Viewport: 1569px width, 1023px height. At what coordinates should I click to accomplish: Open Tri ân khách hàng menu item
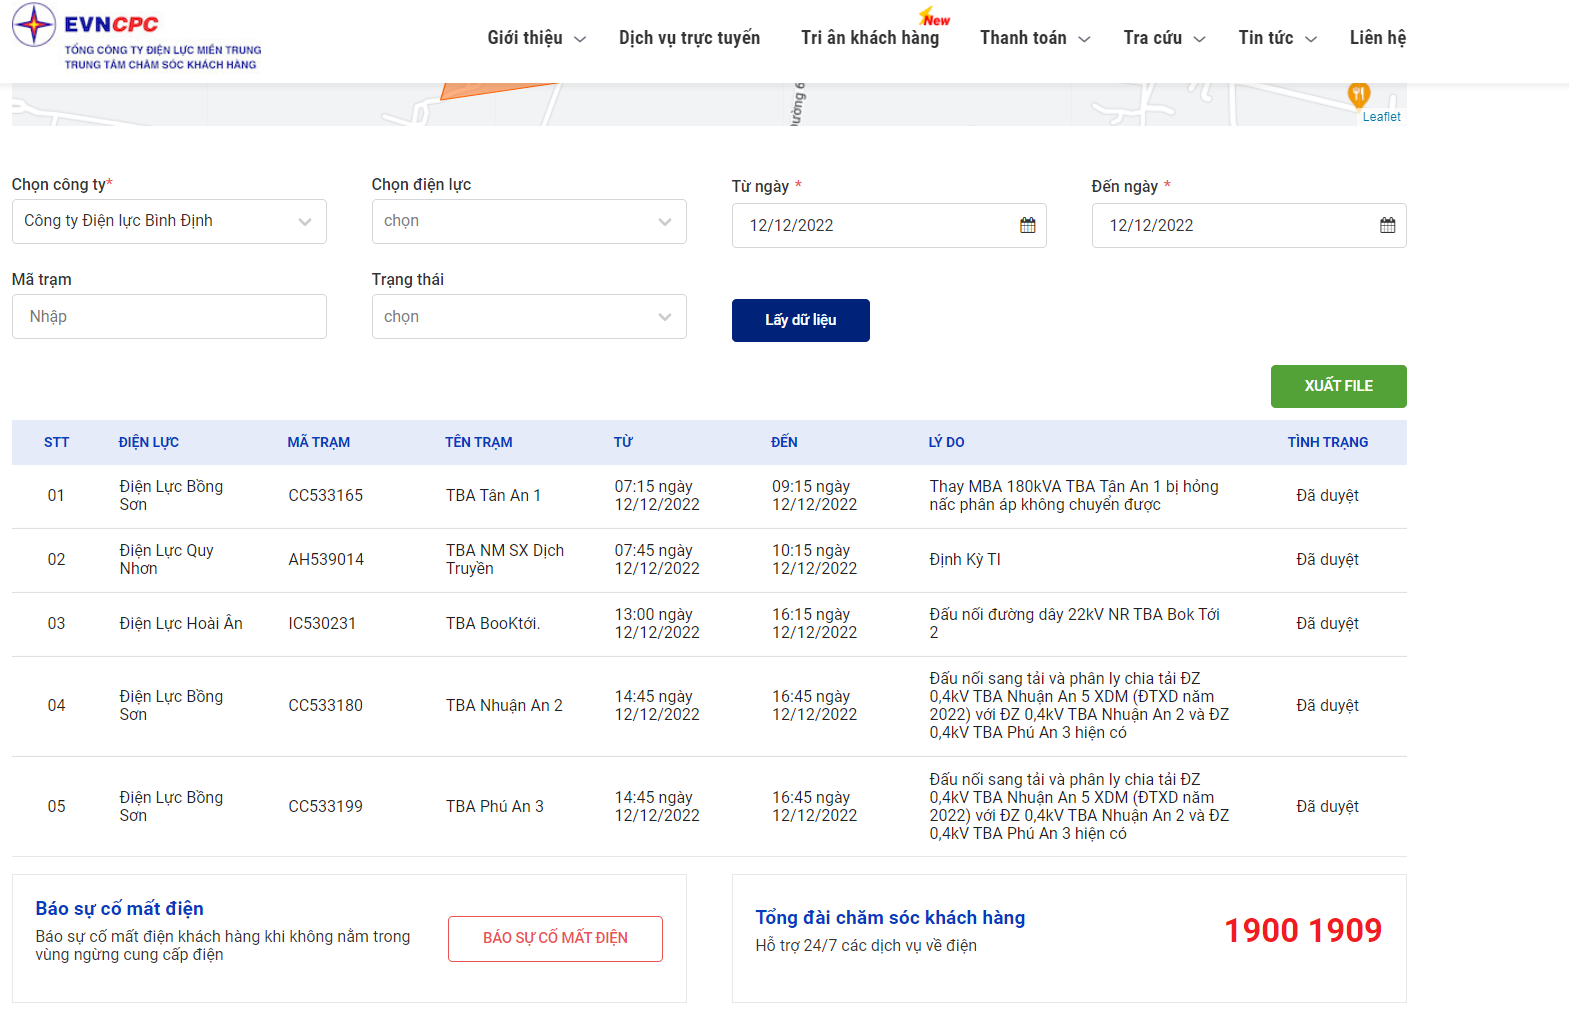click(870, 38)
